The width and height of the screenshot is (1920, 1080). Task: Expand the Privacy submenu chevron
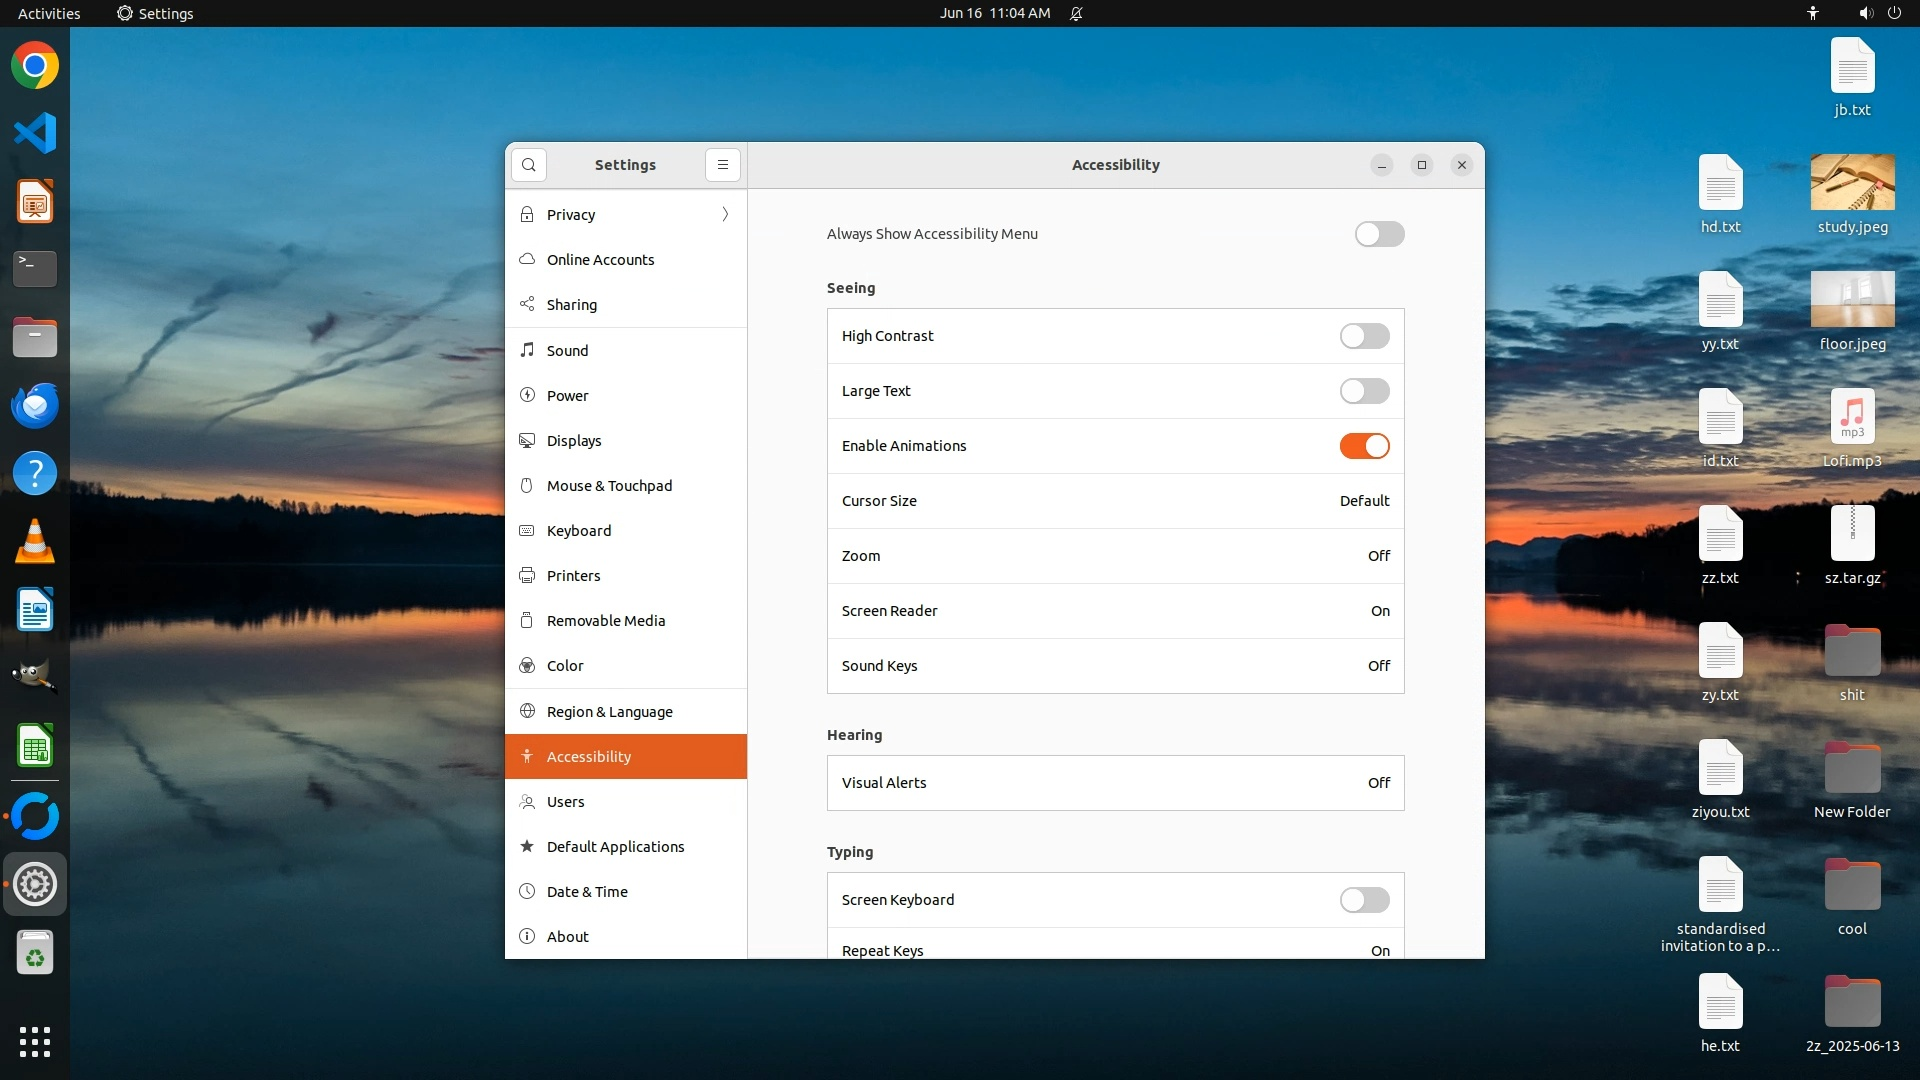725,215
